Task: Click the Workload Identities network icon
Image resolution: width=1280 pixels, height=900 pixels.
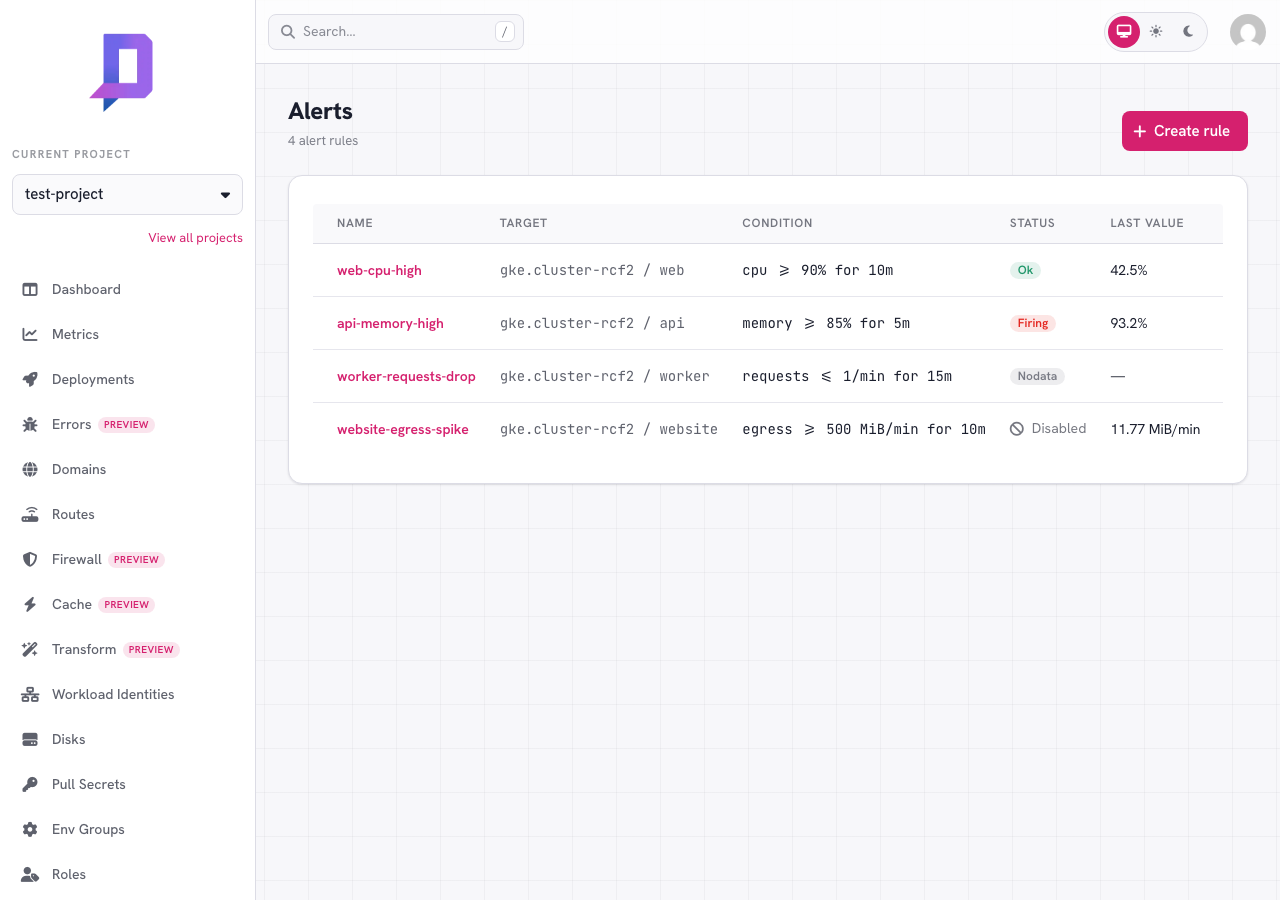Action: 30,694
